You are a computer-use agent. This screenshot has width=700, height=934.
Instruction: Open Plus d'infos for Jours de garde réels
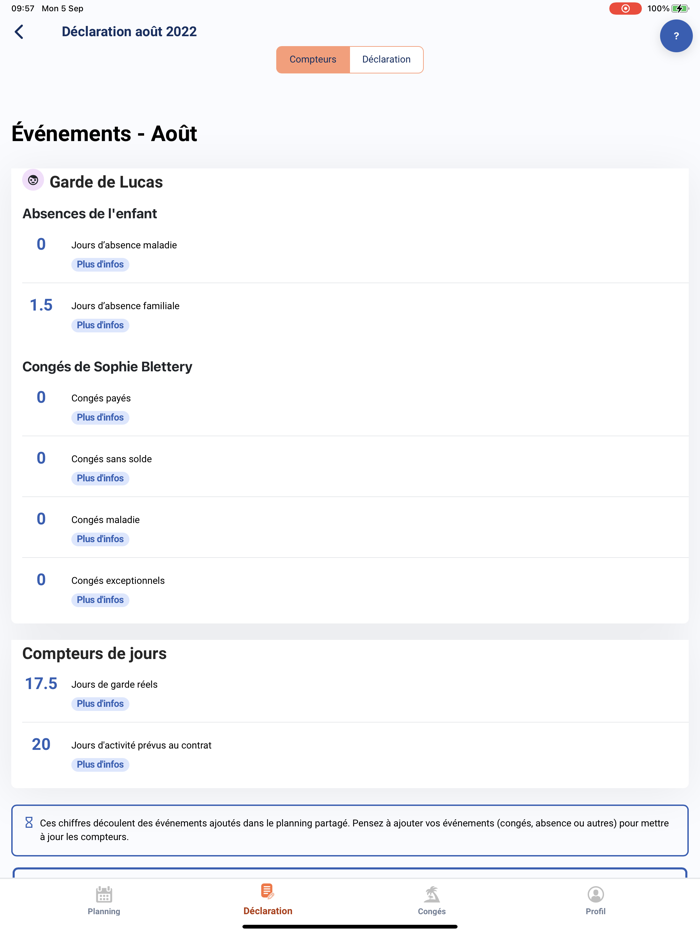[99, 703]
